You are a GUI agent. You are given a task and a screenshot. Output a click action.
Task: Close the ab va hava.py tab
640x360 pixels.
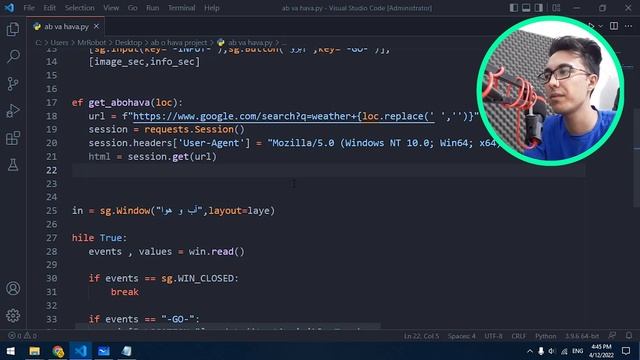coord(96,26)
